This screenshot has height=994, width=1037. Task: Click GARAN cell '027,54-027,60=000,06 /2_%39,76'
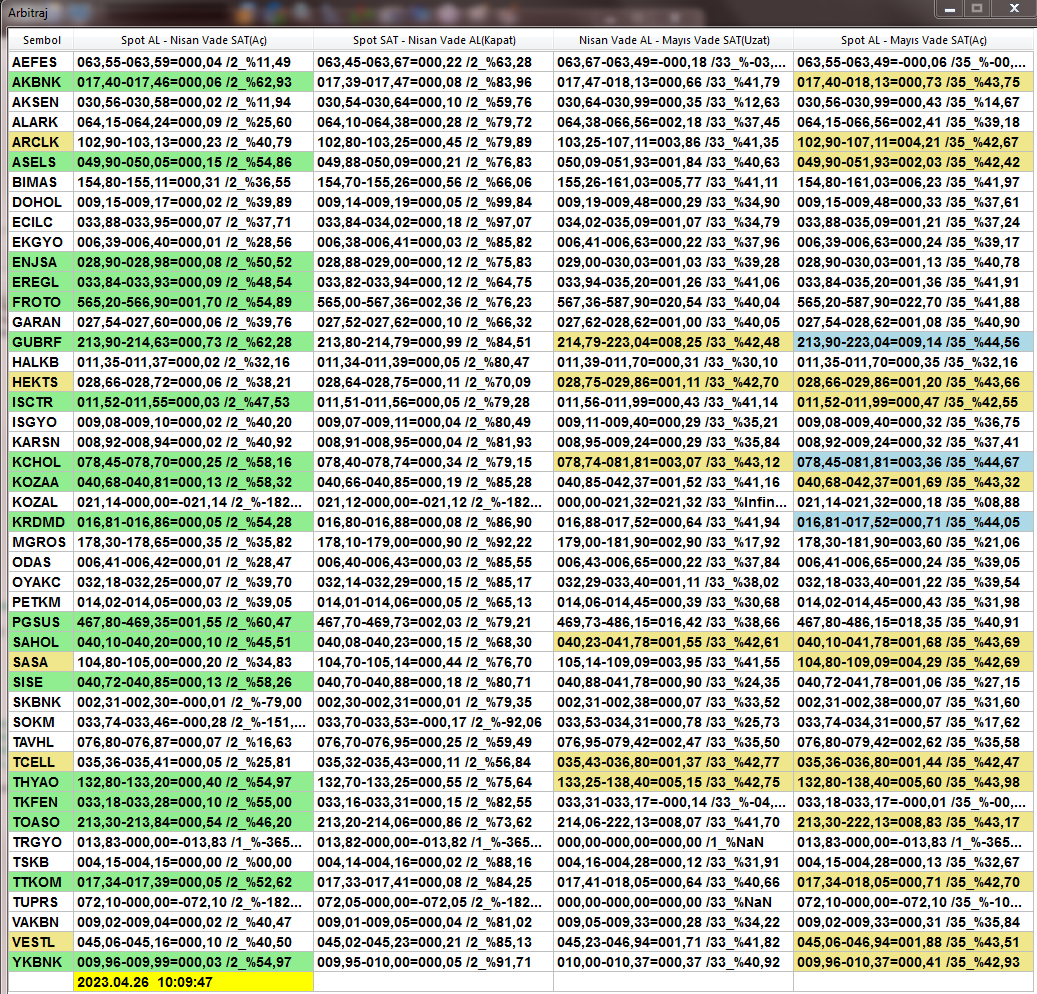[193, 322]
